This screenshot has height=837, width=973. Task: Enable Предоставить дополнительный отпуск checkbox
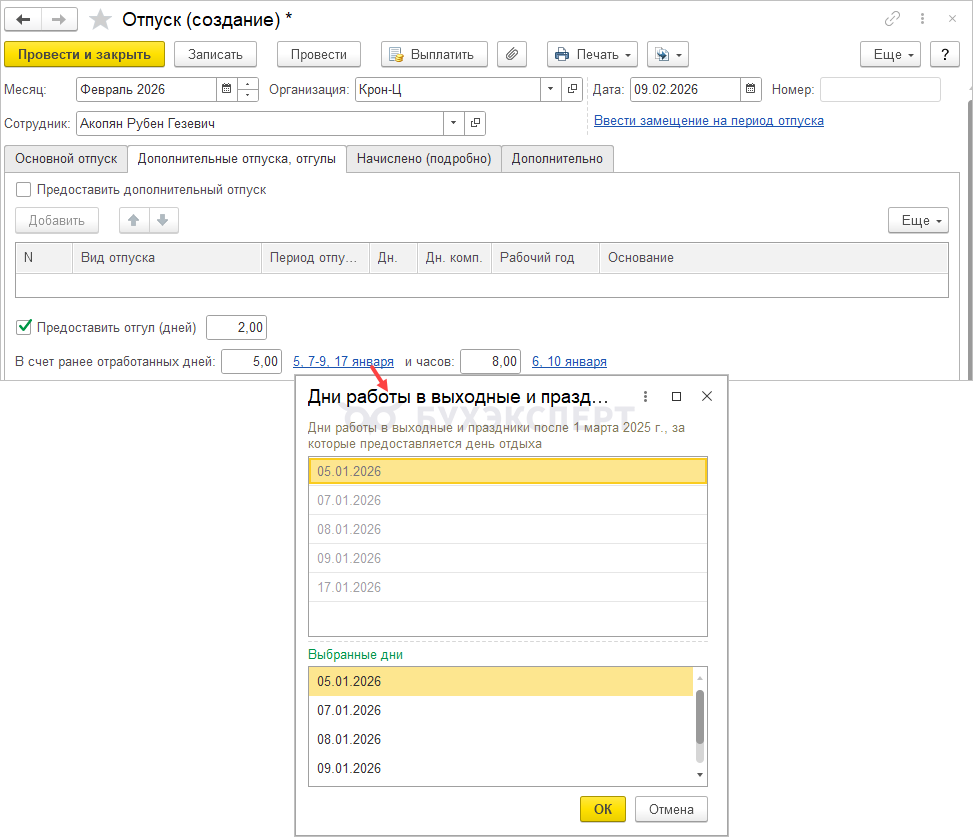click(24, 189)
